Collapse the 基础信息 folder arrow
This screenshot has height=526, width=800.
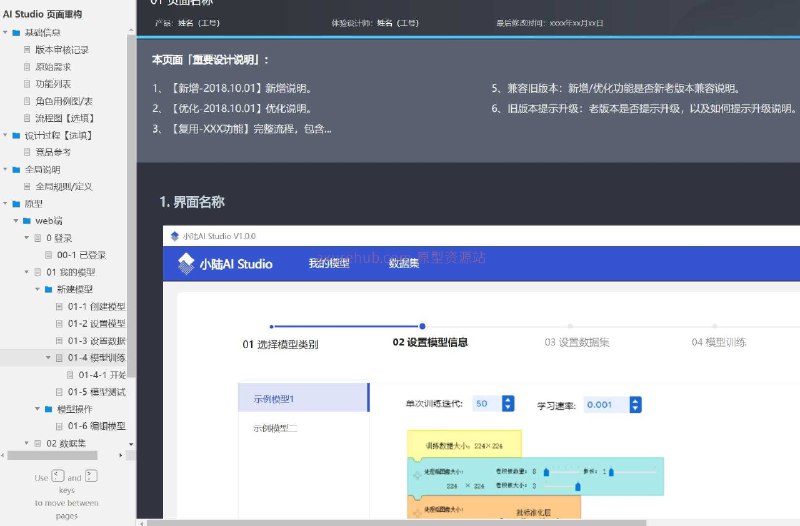click(5, 33)
